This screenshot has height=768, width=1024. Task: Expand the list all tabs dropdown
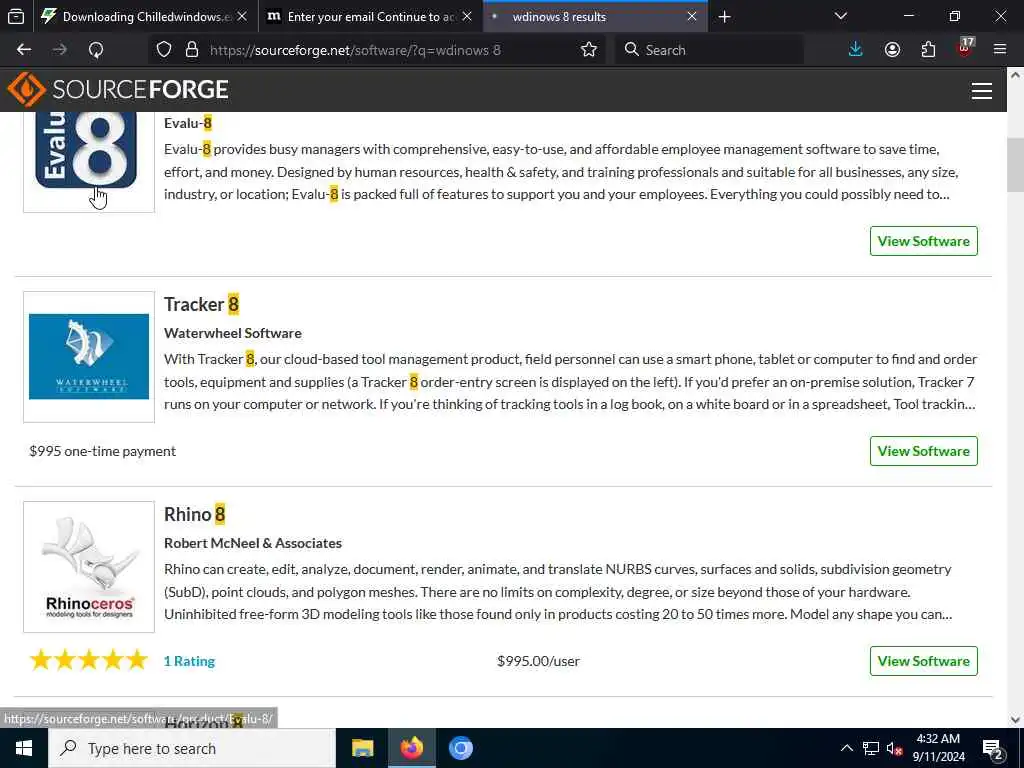[x=841, y=16]
